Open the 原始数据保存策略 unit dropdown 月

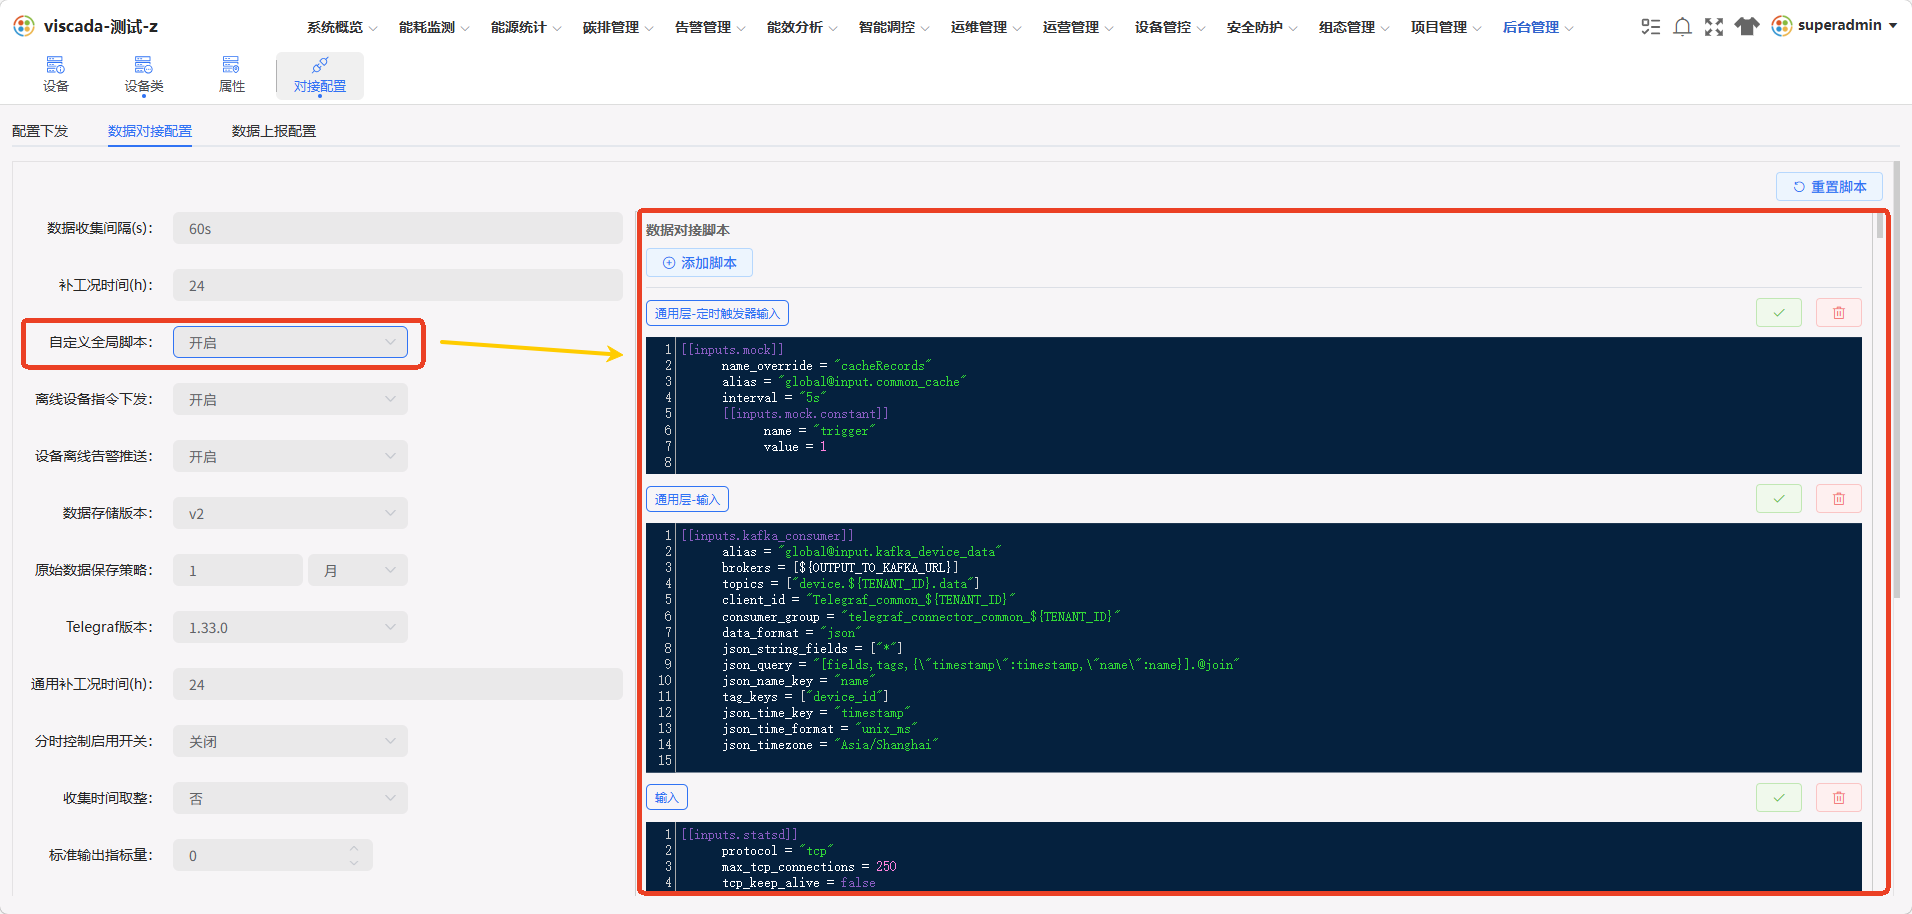click(358, 570)
